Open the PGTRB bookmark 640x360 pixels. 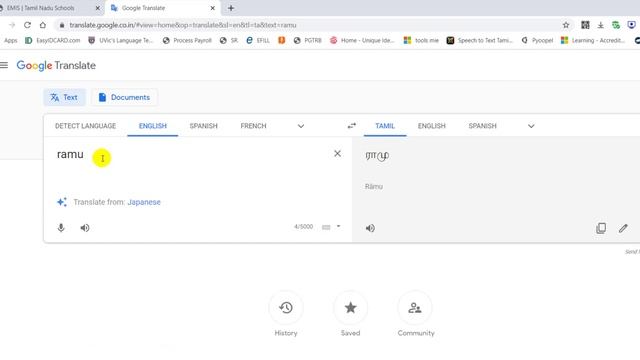coord(308,40)
